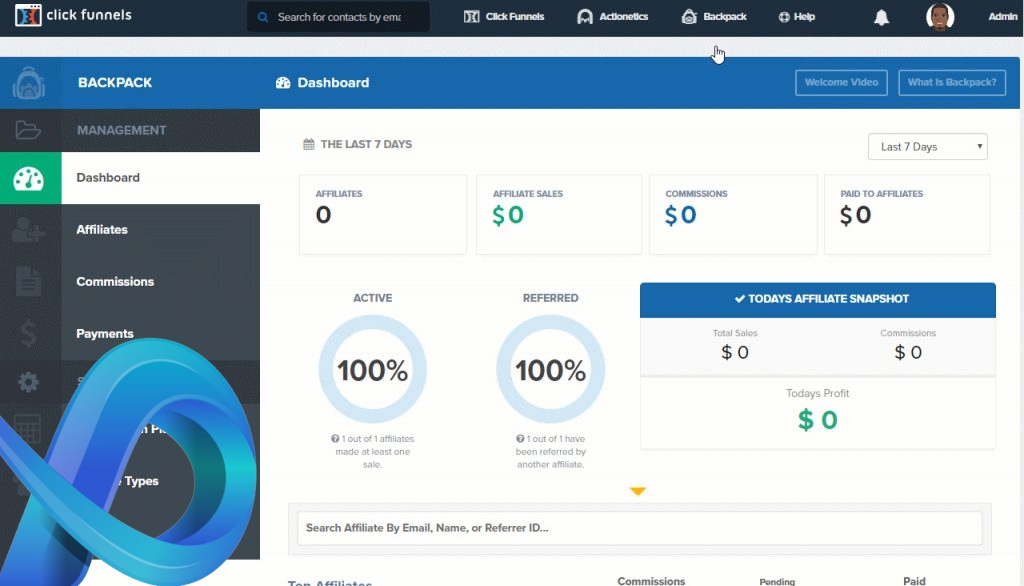Focus the contacts search field
This screenshot has height=586, width=1024.
tap(338, 17)
